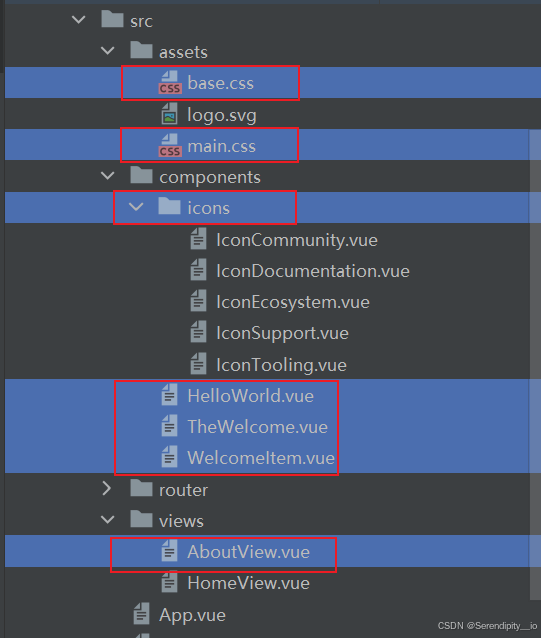Viewport: 541px width, 638px height.
Task: Select the views folder label
Action: (181, 521)
